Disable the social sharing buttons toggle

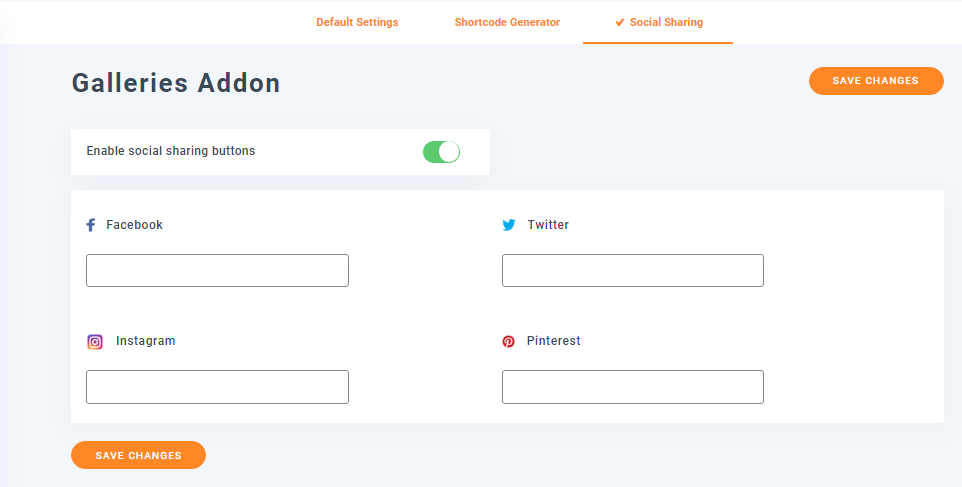pos(441,152)
